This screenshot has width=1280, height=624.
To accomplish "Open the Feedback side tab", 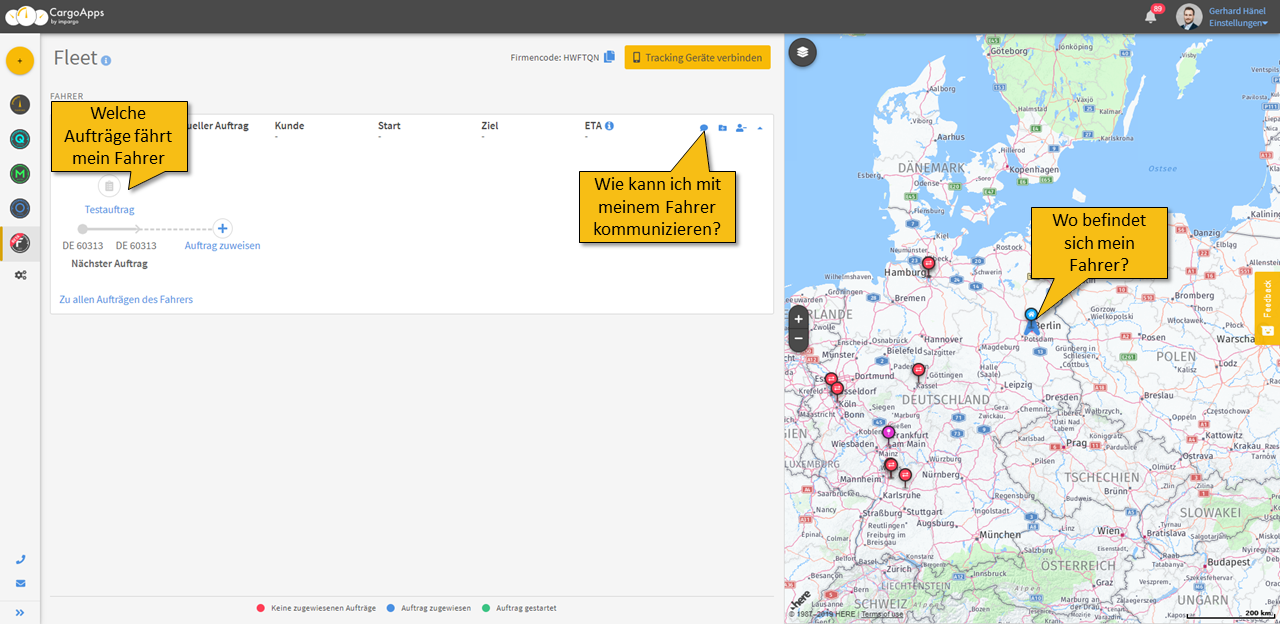I will tap(1267, 308).
